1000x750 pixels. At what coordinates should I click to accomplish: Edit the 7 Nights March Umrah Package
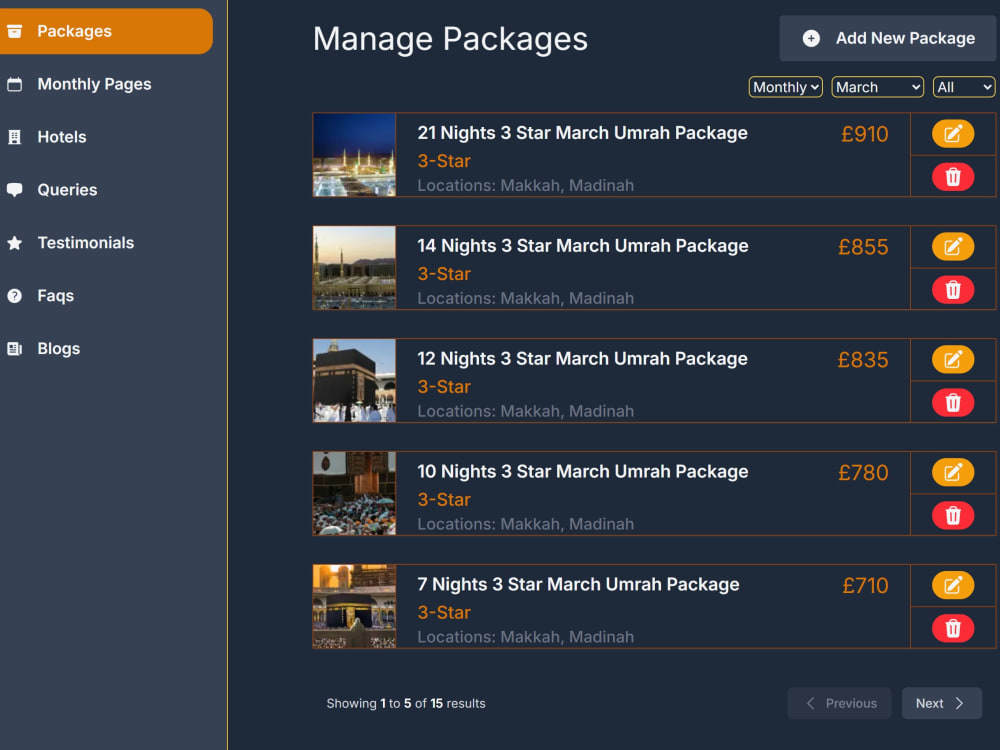pyautogui.click(x=952, y=585)
